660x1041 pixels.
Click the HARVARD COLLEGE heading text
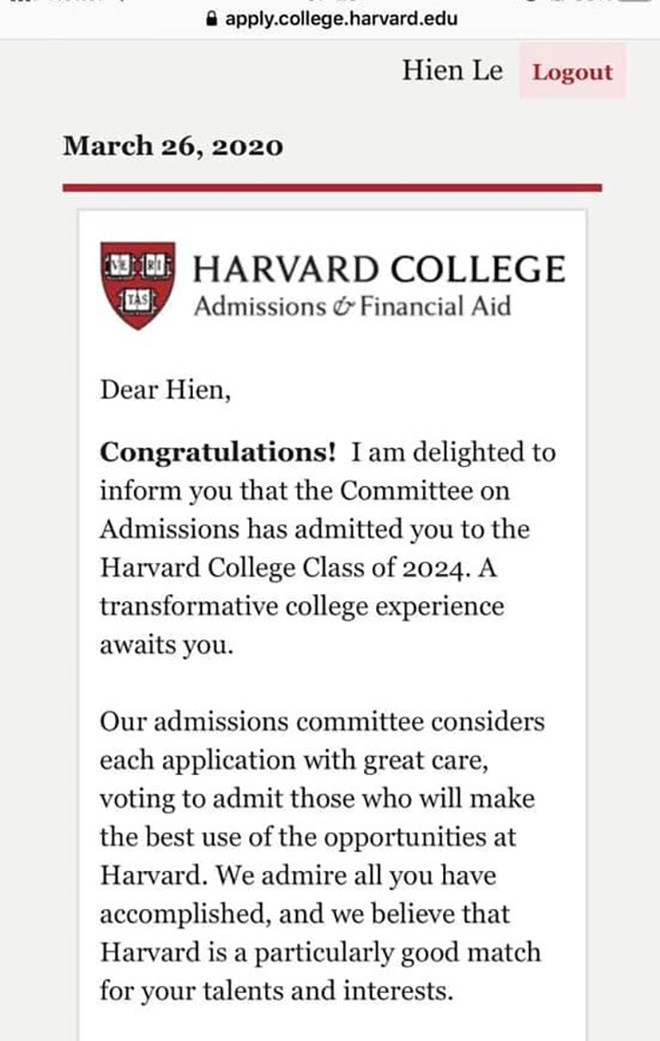(x=378, y=269)
